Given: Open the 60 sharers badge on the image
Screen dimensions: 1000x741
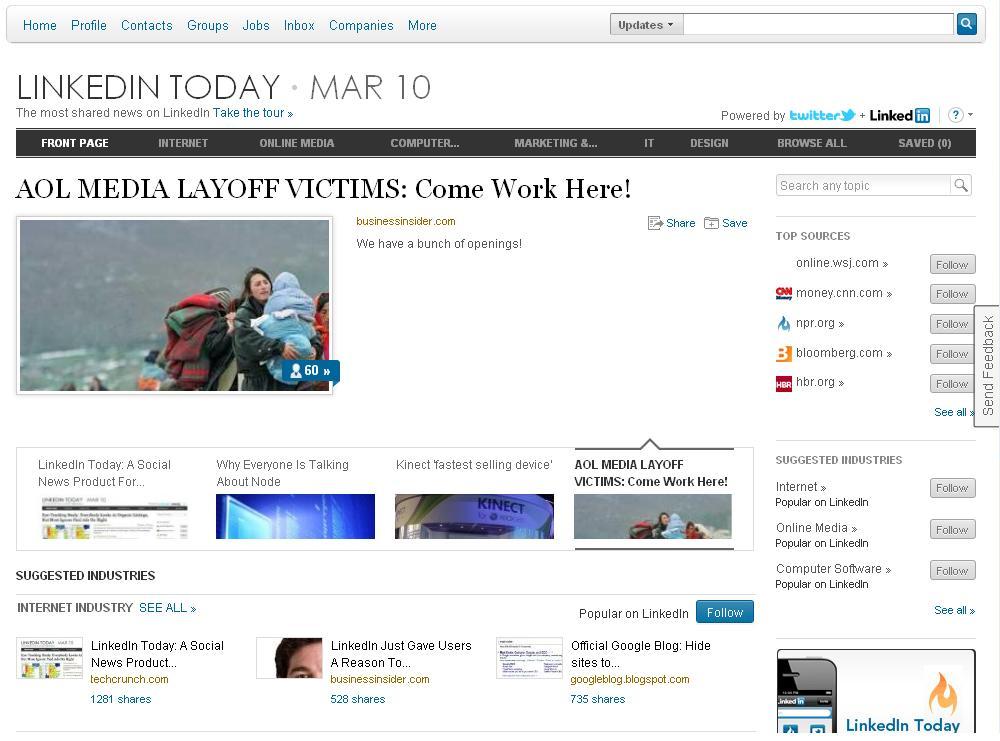Looking at the screenshot, I should click(310, 371).
